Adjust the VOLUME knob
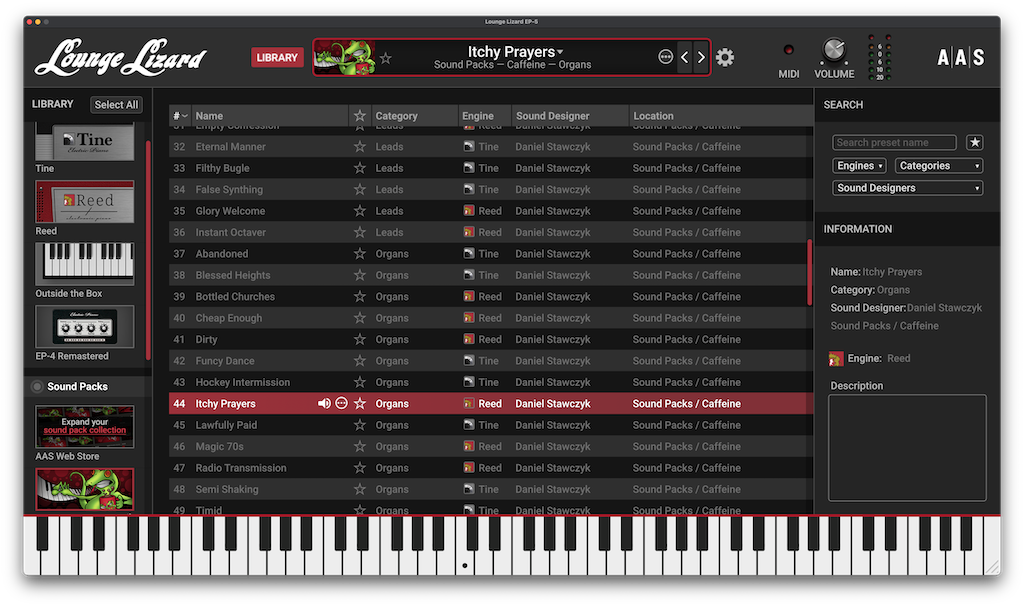Screen dimensions: 1024x606 (834, 51)
